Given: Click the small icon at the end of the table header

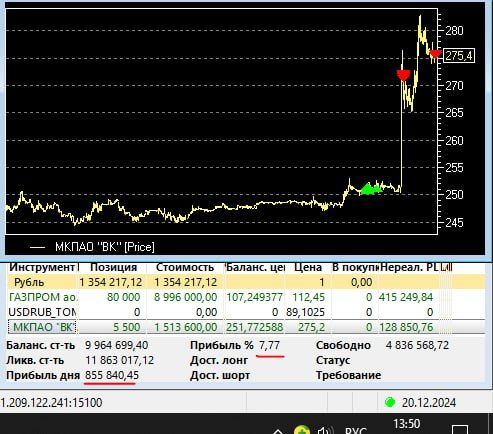Looking at the screenshot, I should coord(446,267).
